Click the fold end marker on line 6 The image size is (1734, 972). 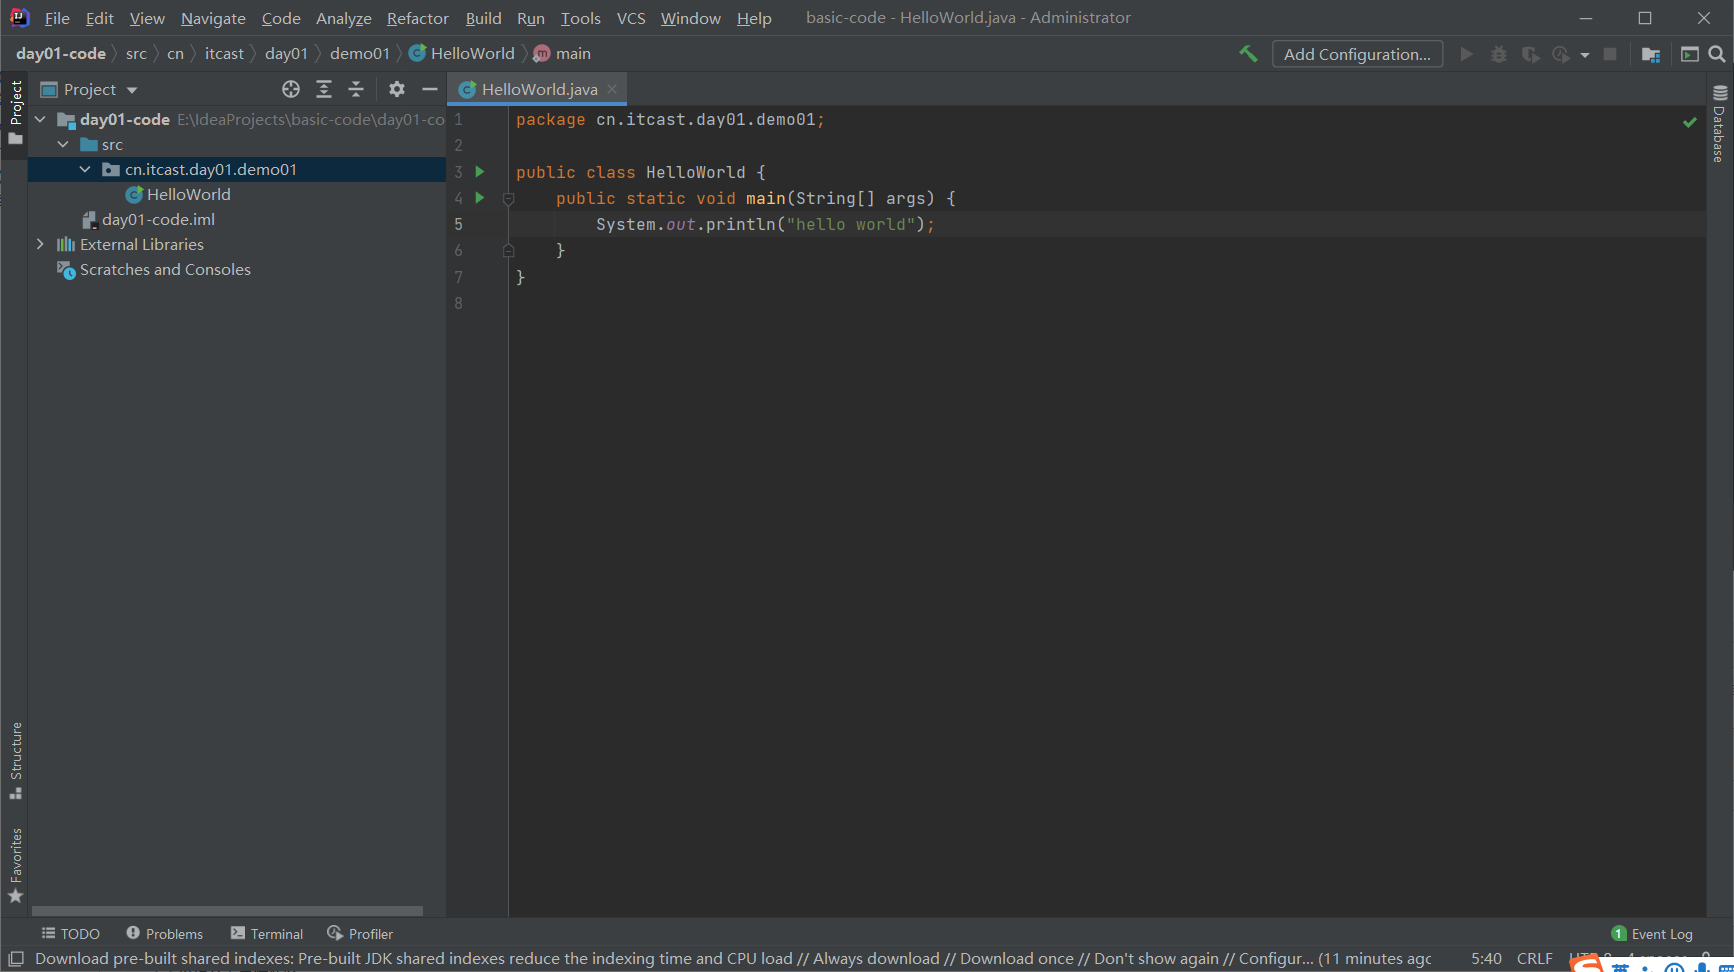508,250
